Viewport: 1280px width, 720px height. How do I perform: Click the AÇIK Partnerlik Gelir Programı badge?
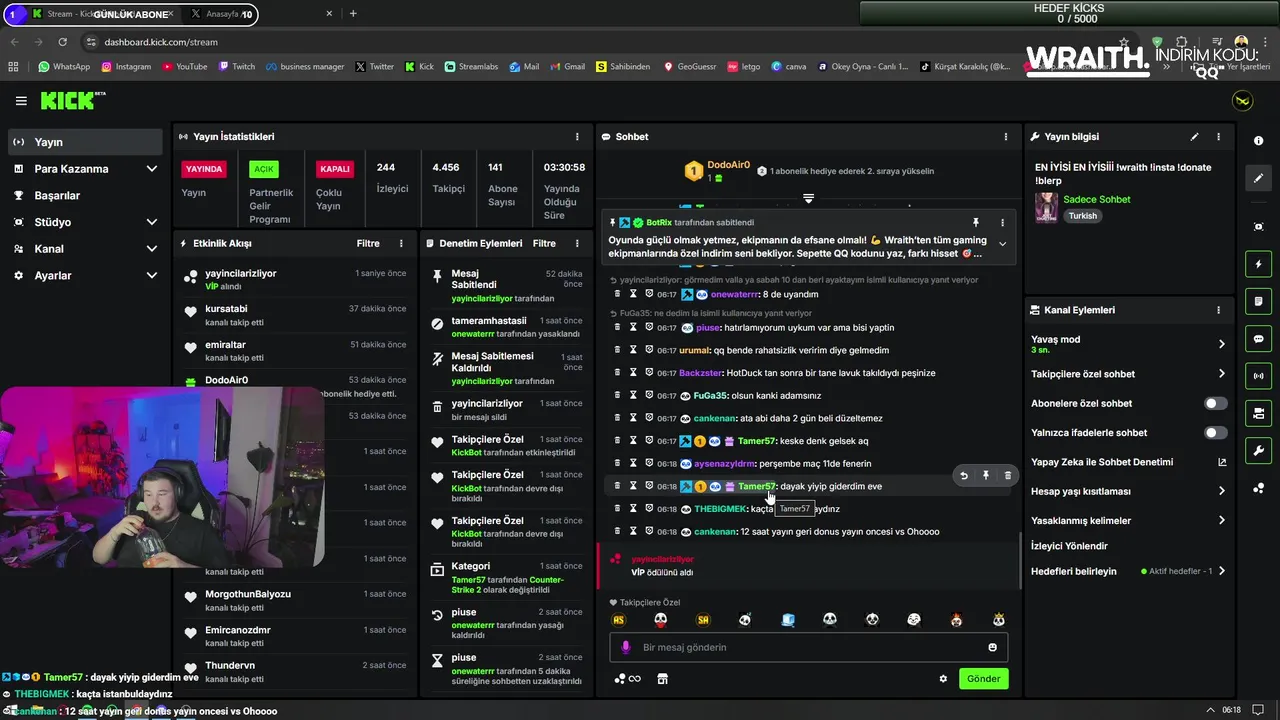(x=264, y=169)
